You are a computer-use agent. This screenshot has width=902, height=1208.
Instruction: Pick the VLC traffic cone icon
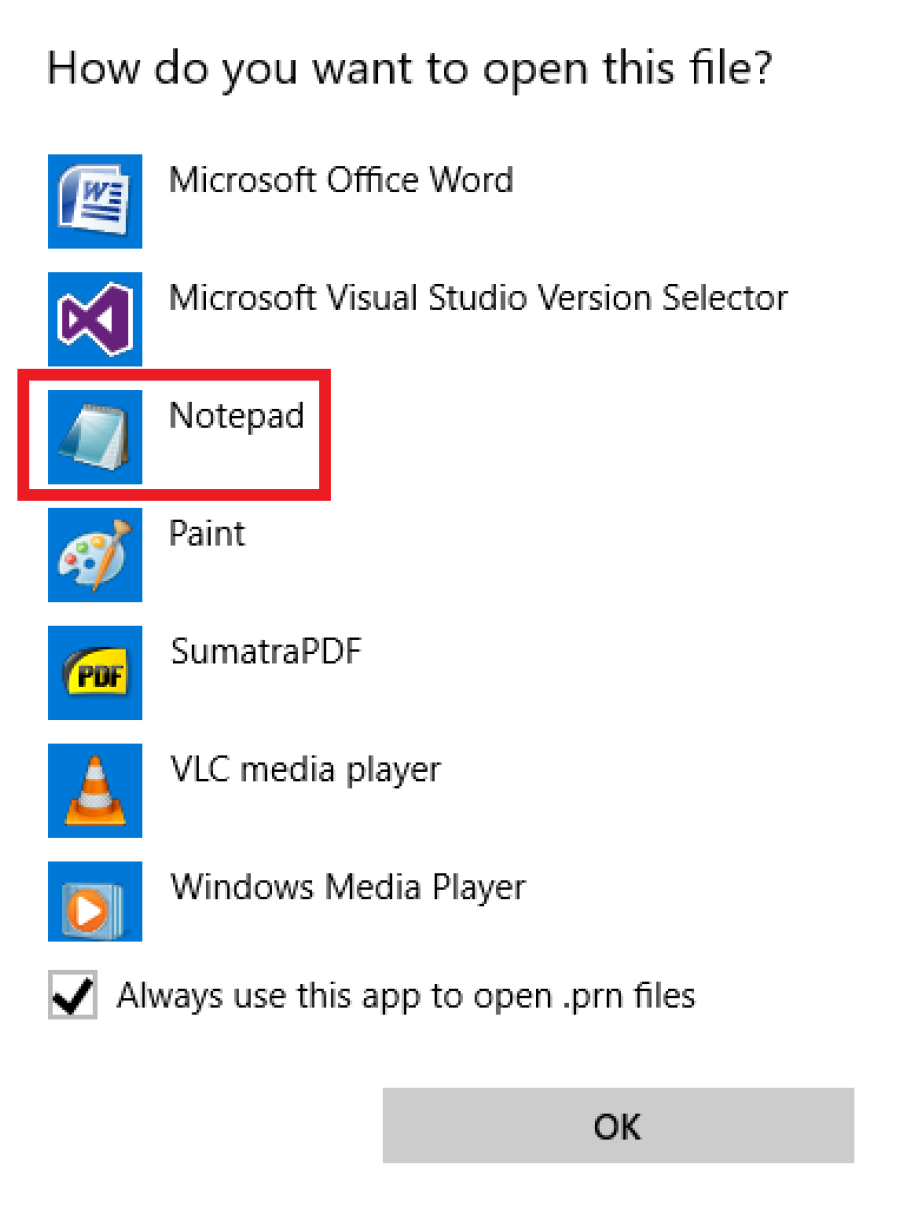[x=95, y=791]
